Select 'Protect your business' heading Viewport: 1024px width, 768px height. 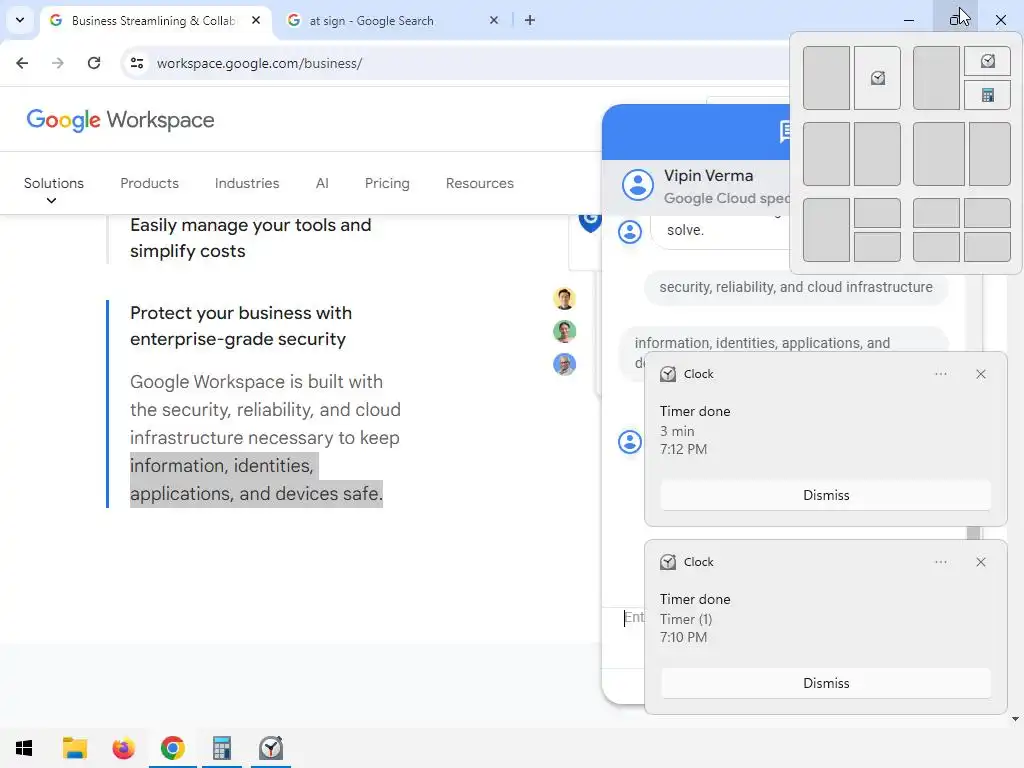click(241, 326)
